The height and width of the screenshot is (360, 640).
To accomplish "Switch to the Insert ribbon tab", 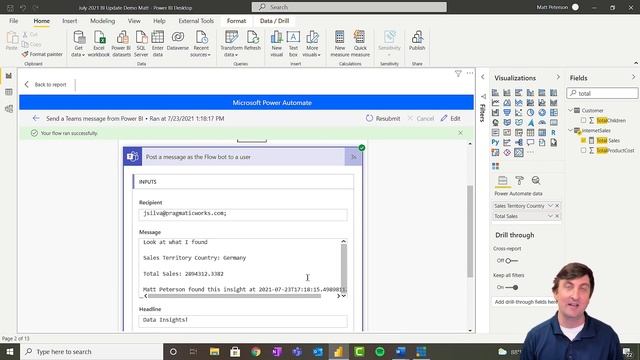I will point(69,21).
